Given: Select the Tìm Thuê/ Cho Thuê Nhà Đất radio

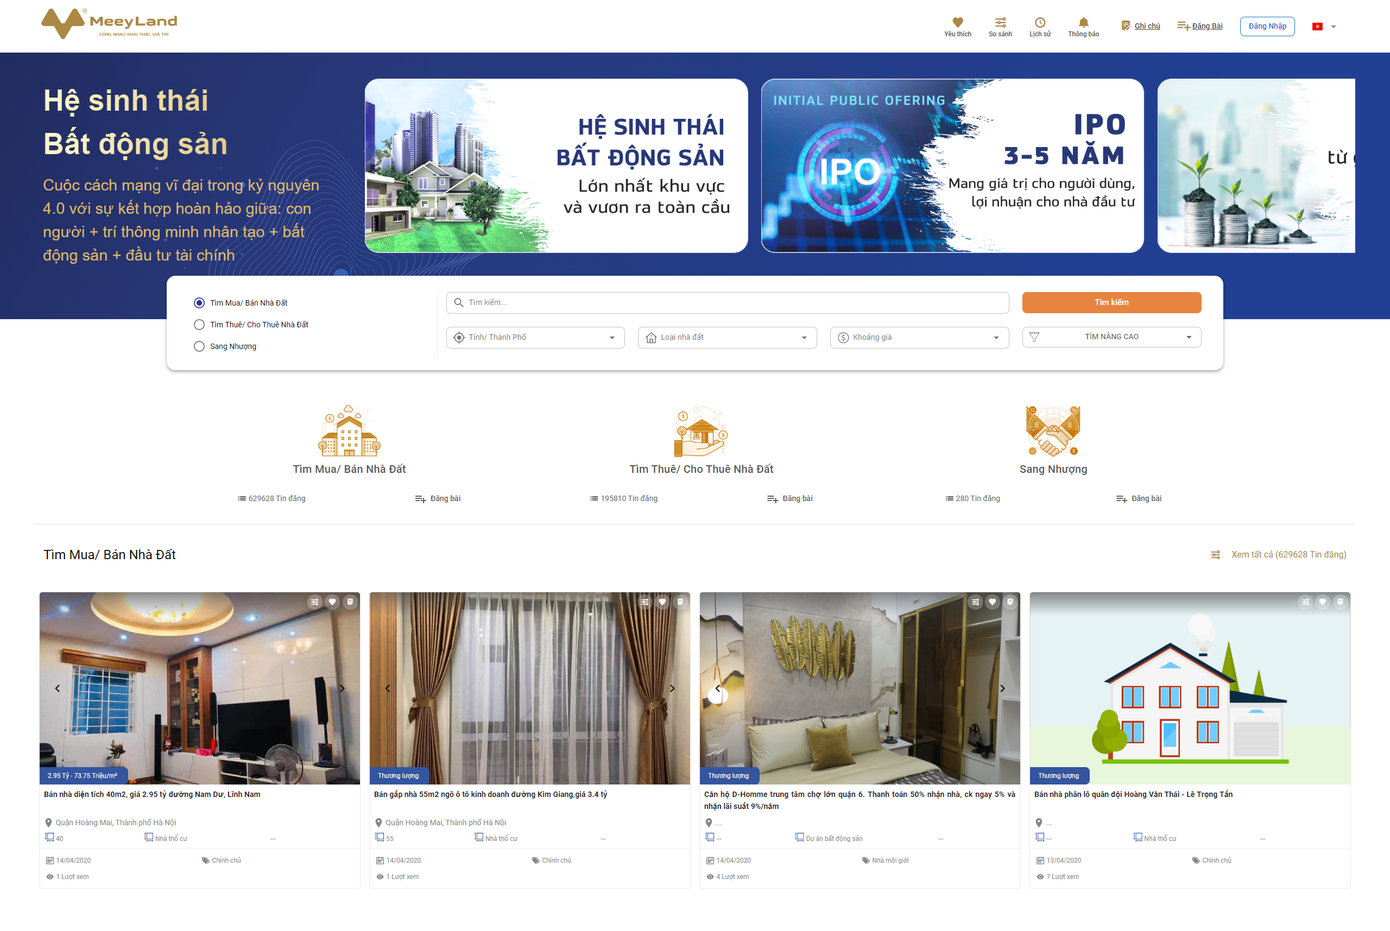Looking at the screenshot, I should 199,325.
